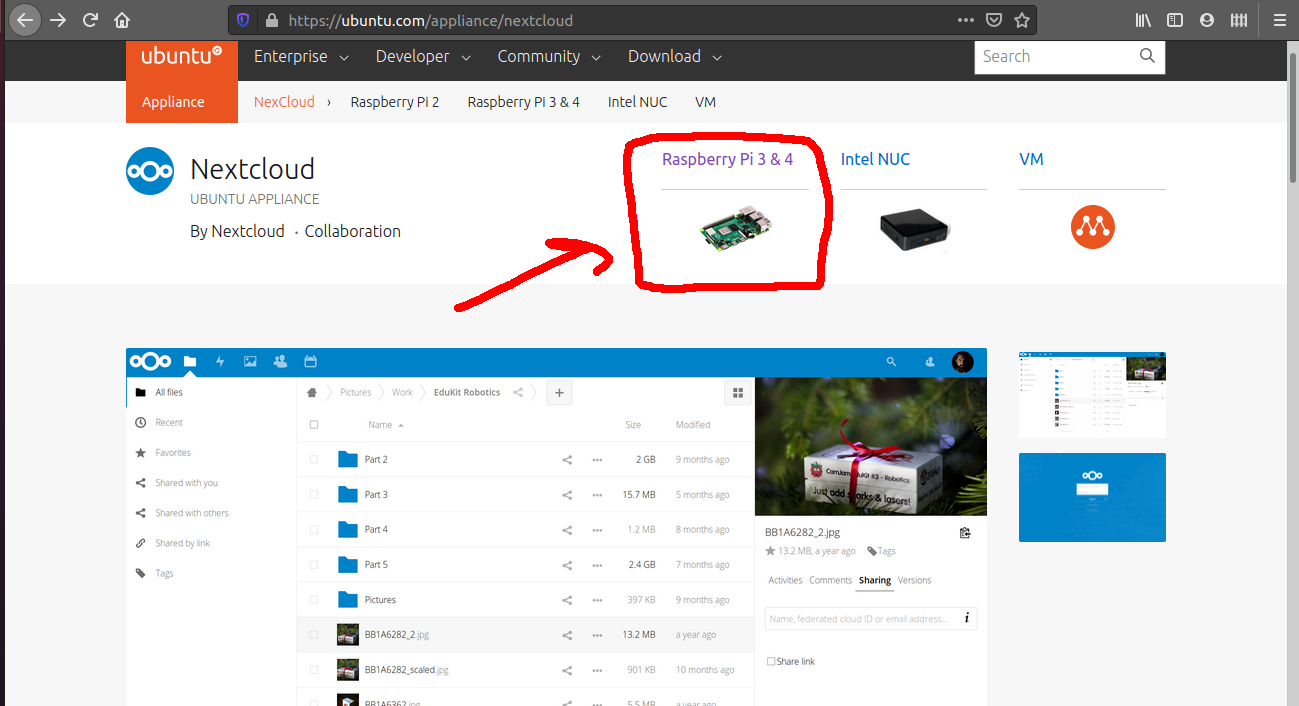Expand the Download dropdown menu
This screenshot has height=706, width=1299.
(675, 57)
